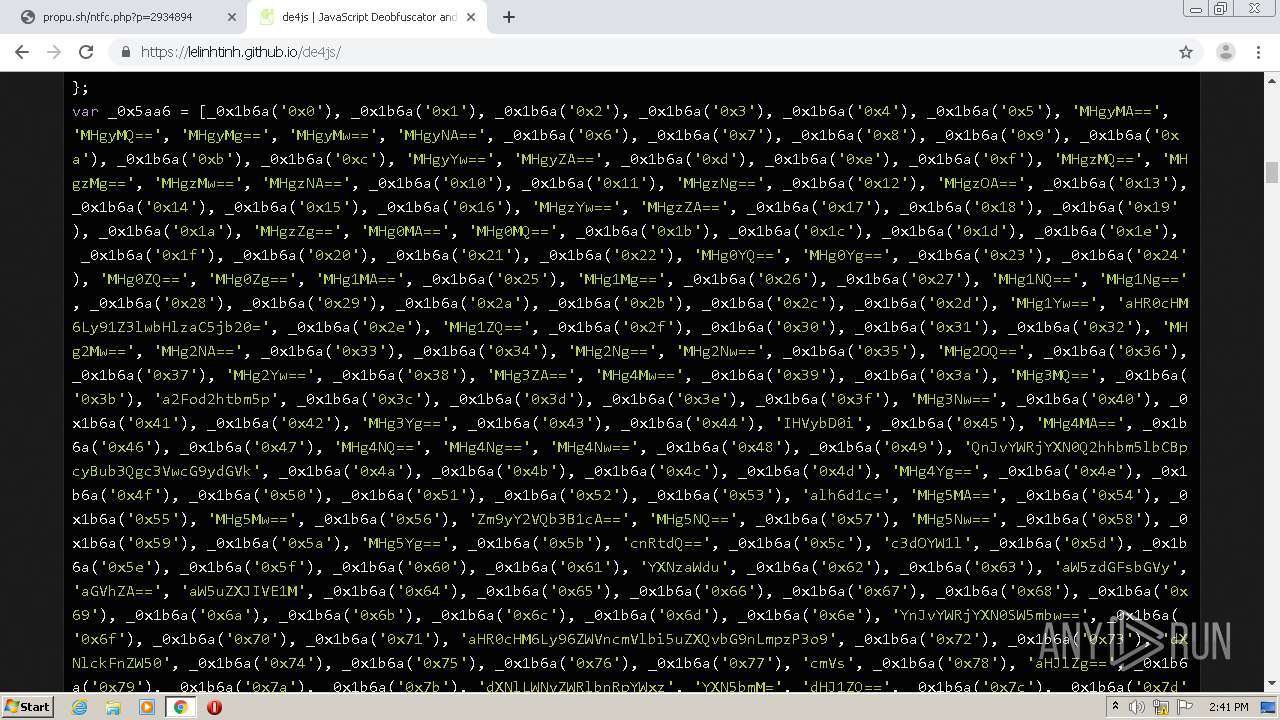This screenshot has height=720, width=1280.
Task: Open the Chrome three-dot menu
Action: (x=1258, y=52)
